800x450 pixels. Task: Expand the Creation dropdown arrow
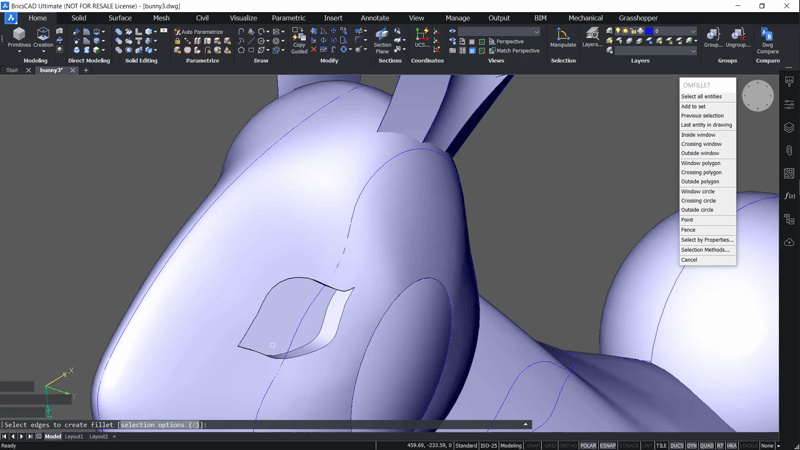click(x=43, y=52)
